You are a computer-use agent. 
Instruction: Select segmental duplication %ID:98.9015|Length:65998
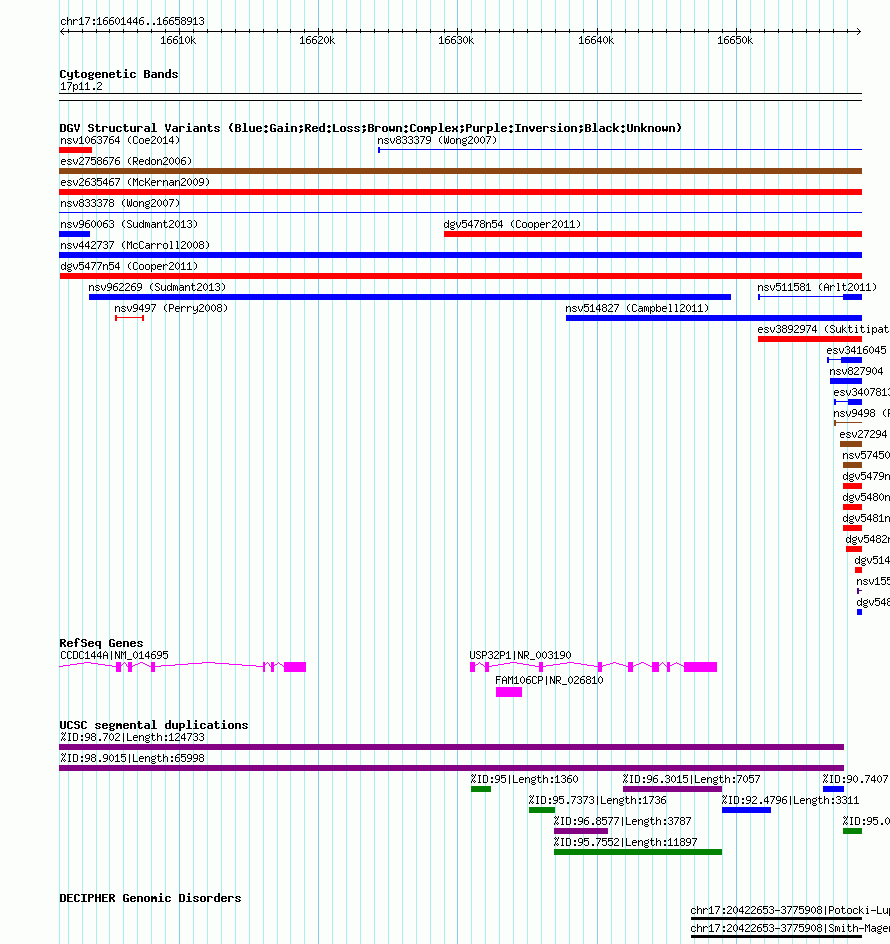click(x=452, y=768)
